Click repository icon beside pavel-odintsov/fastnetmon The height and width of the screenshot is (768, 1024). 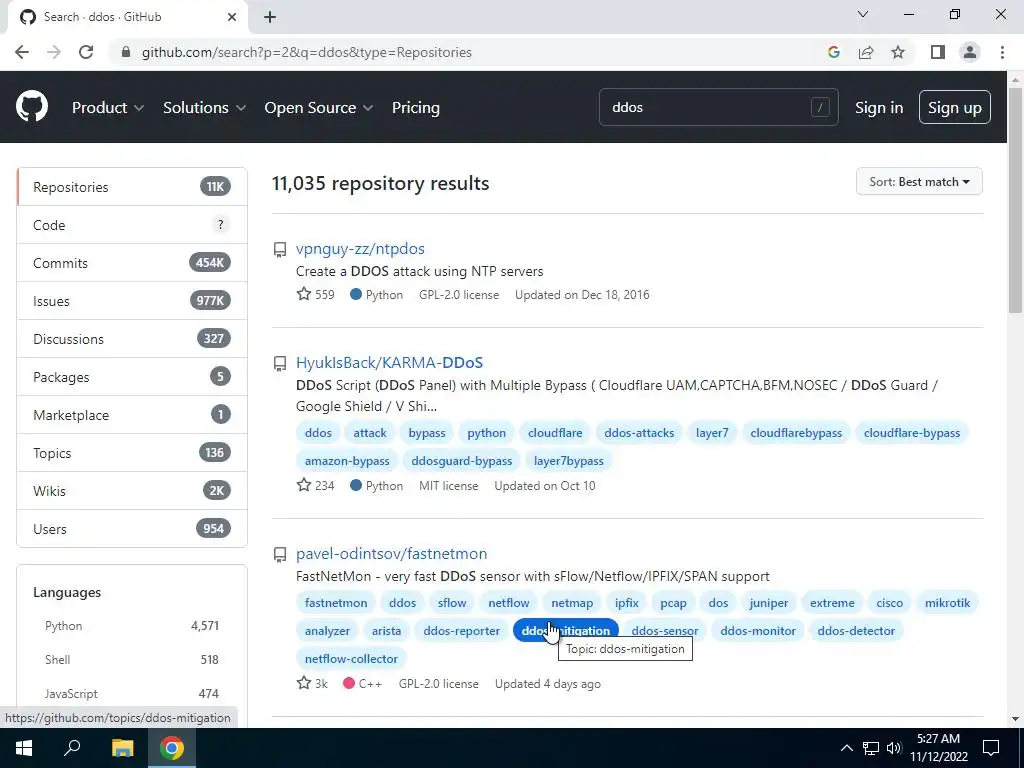point(280,554)
